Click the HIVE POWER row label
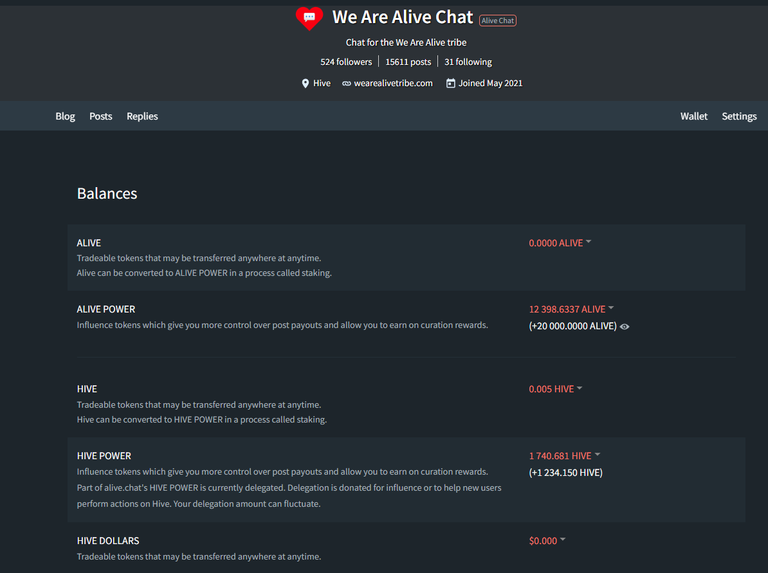 click(x=104, y=456)
